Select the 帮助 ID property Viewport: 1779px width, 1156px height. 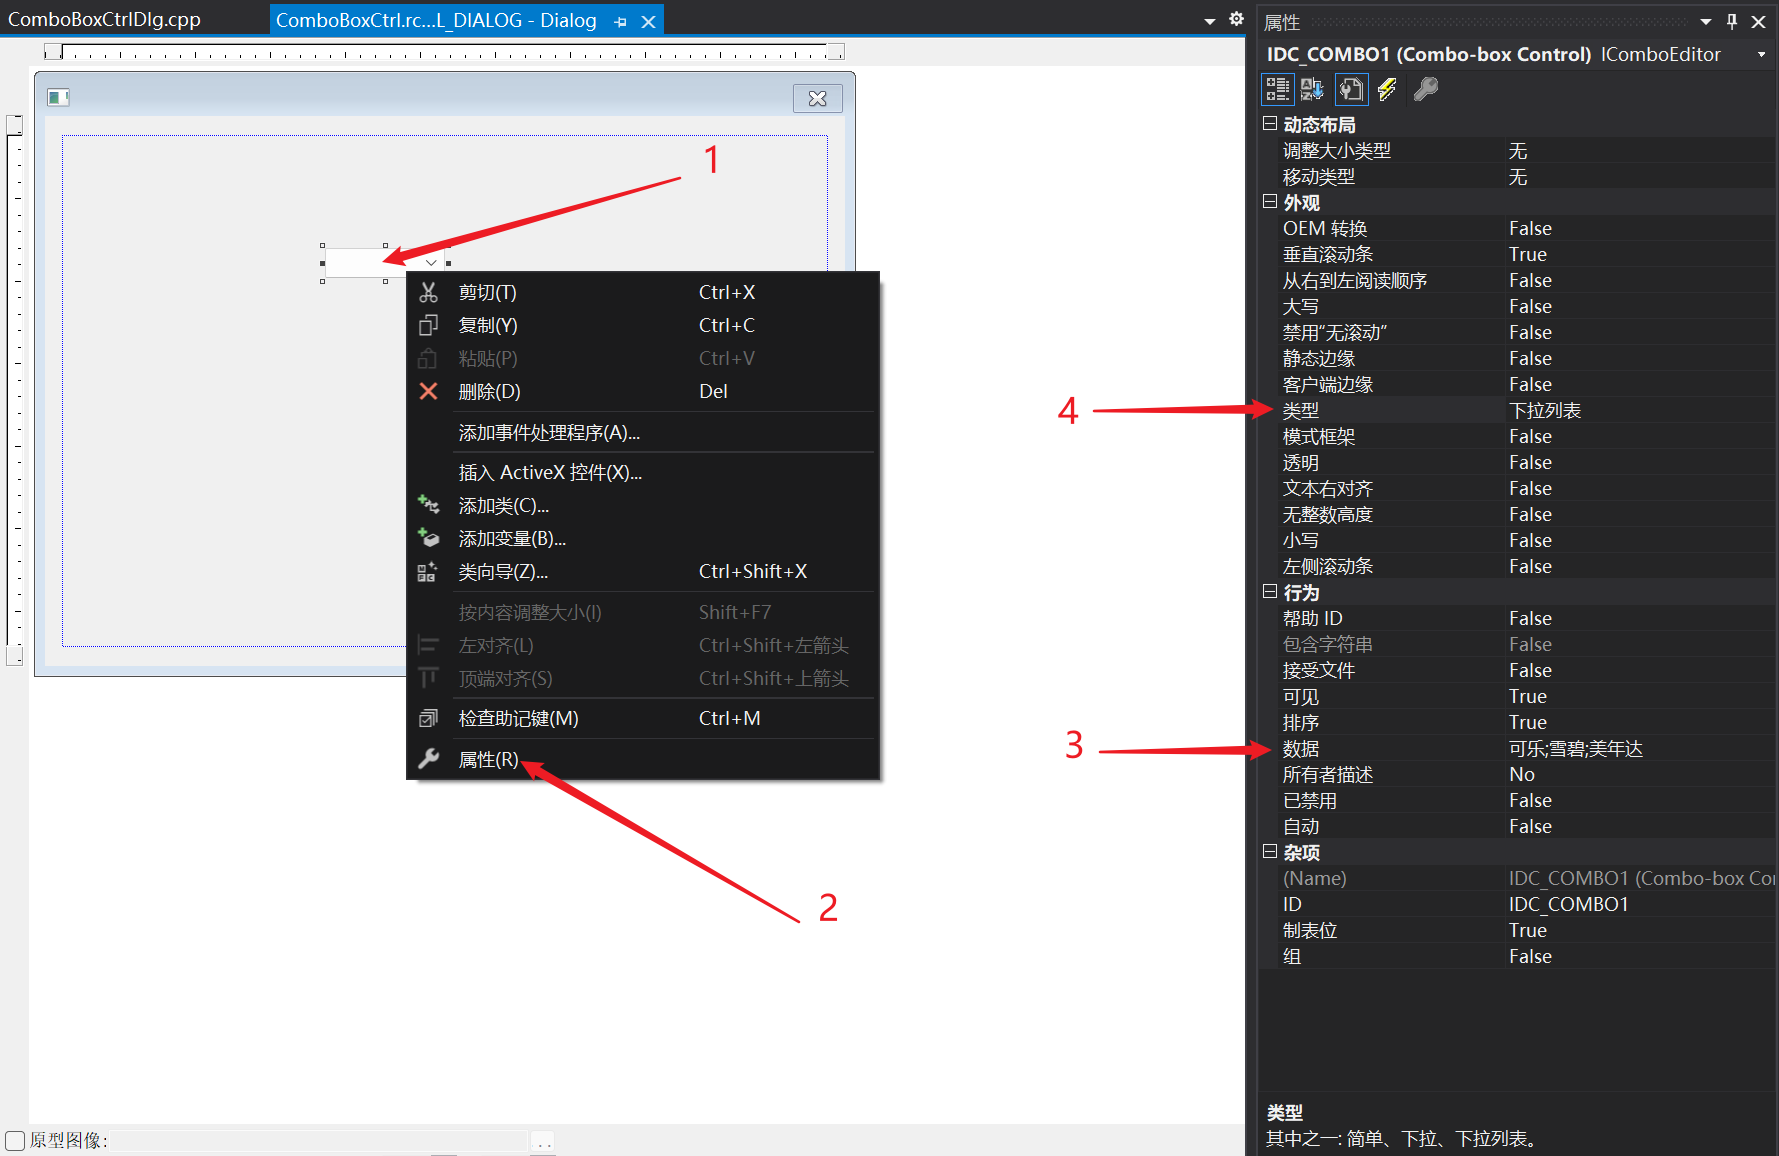pyautogui.click(x=1517, y=618)
